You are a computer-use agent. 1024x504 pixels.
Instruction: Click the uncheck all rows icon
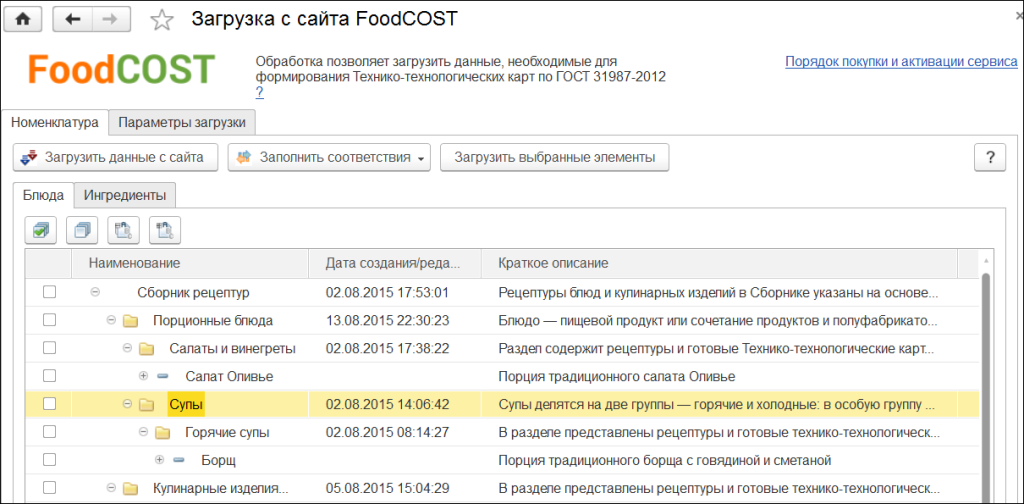[82, 230]
